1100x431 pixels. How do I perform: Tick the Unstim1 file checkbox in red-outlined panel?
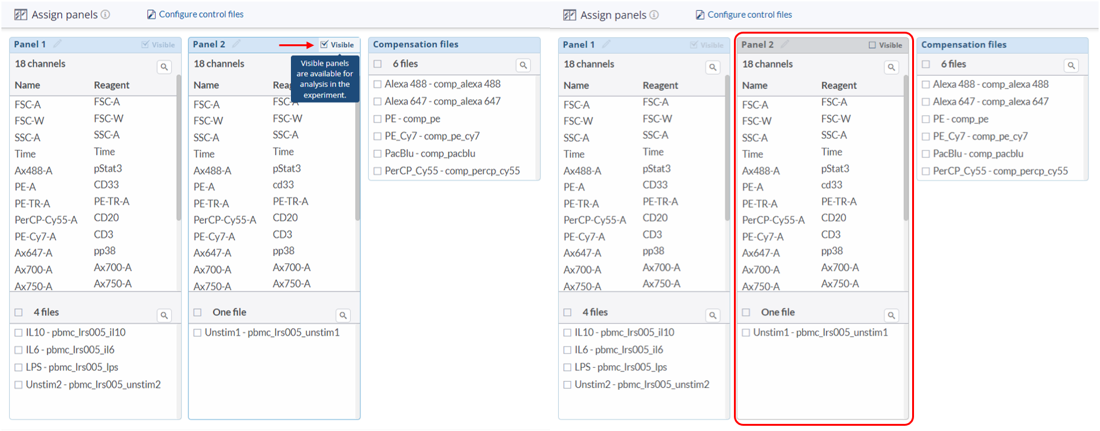coord(746,332)
